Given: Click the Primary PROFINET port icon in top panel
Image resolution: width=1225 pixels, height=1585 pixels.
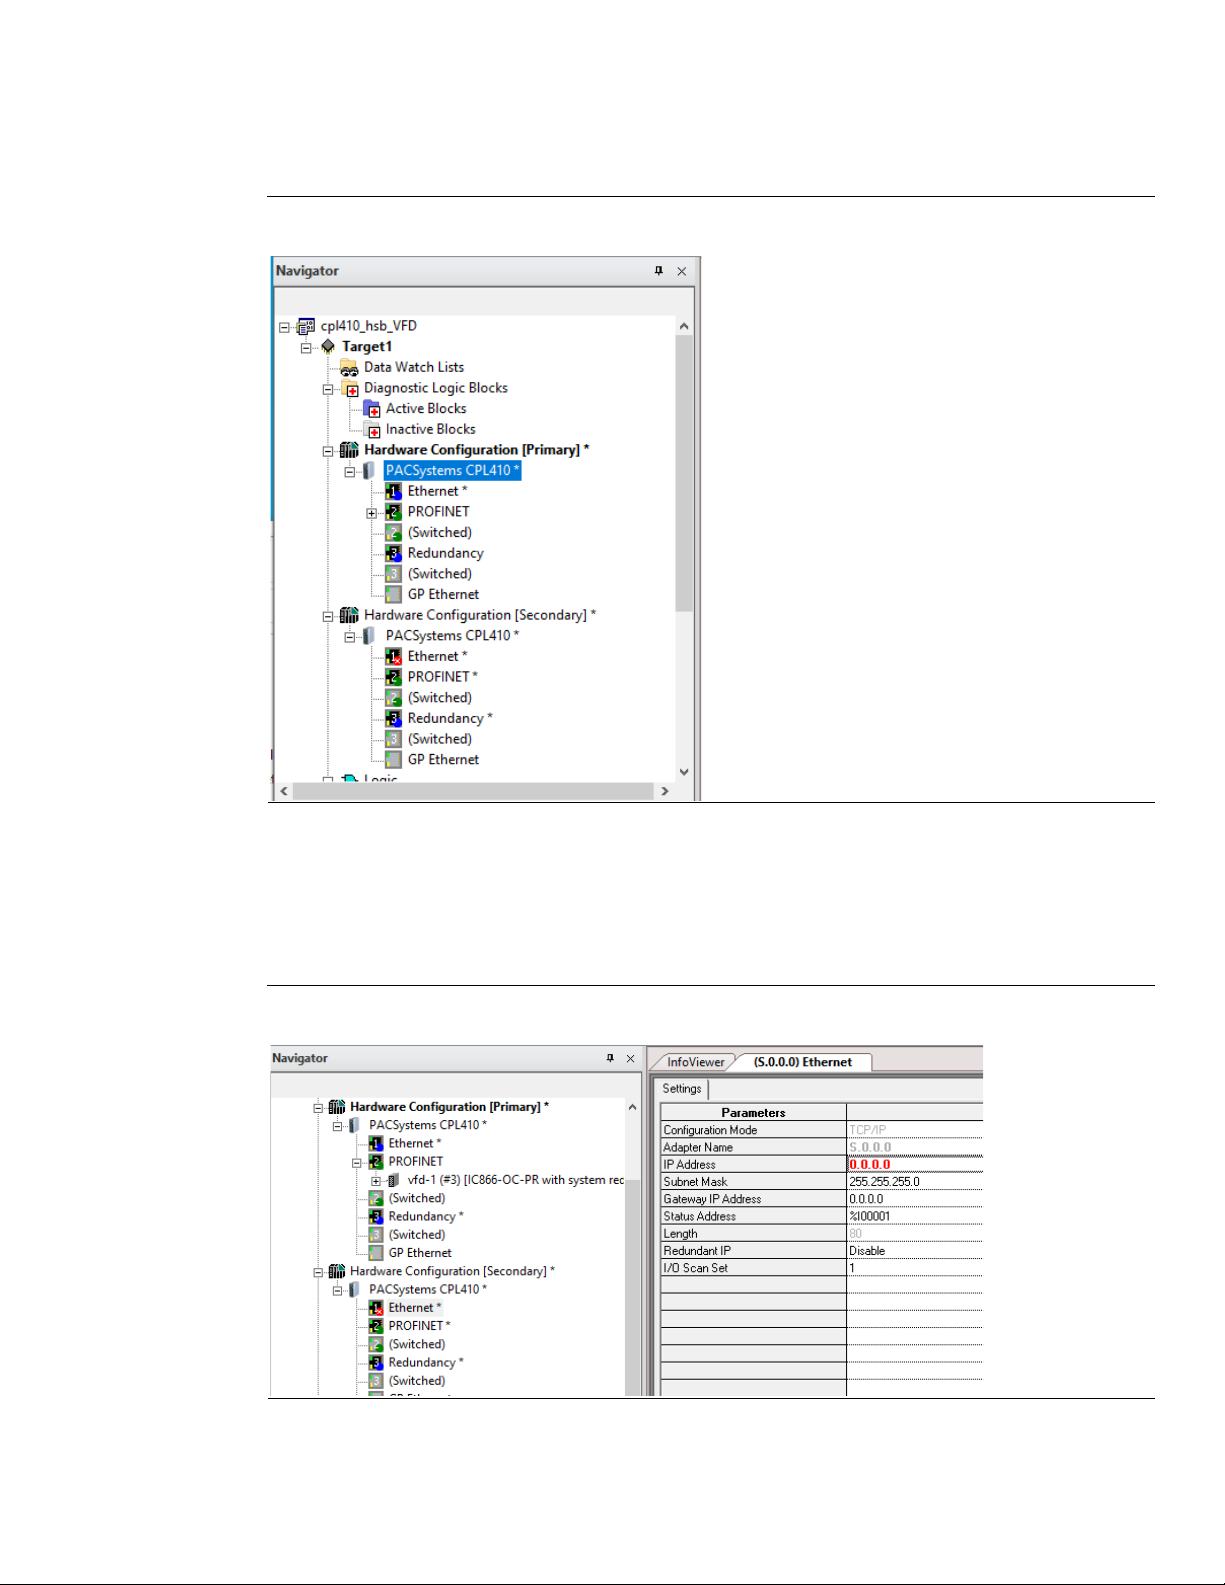Looking at the screenshot, I should click(394, 512).
